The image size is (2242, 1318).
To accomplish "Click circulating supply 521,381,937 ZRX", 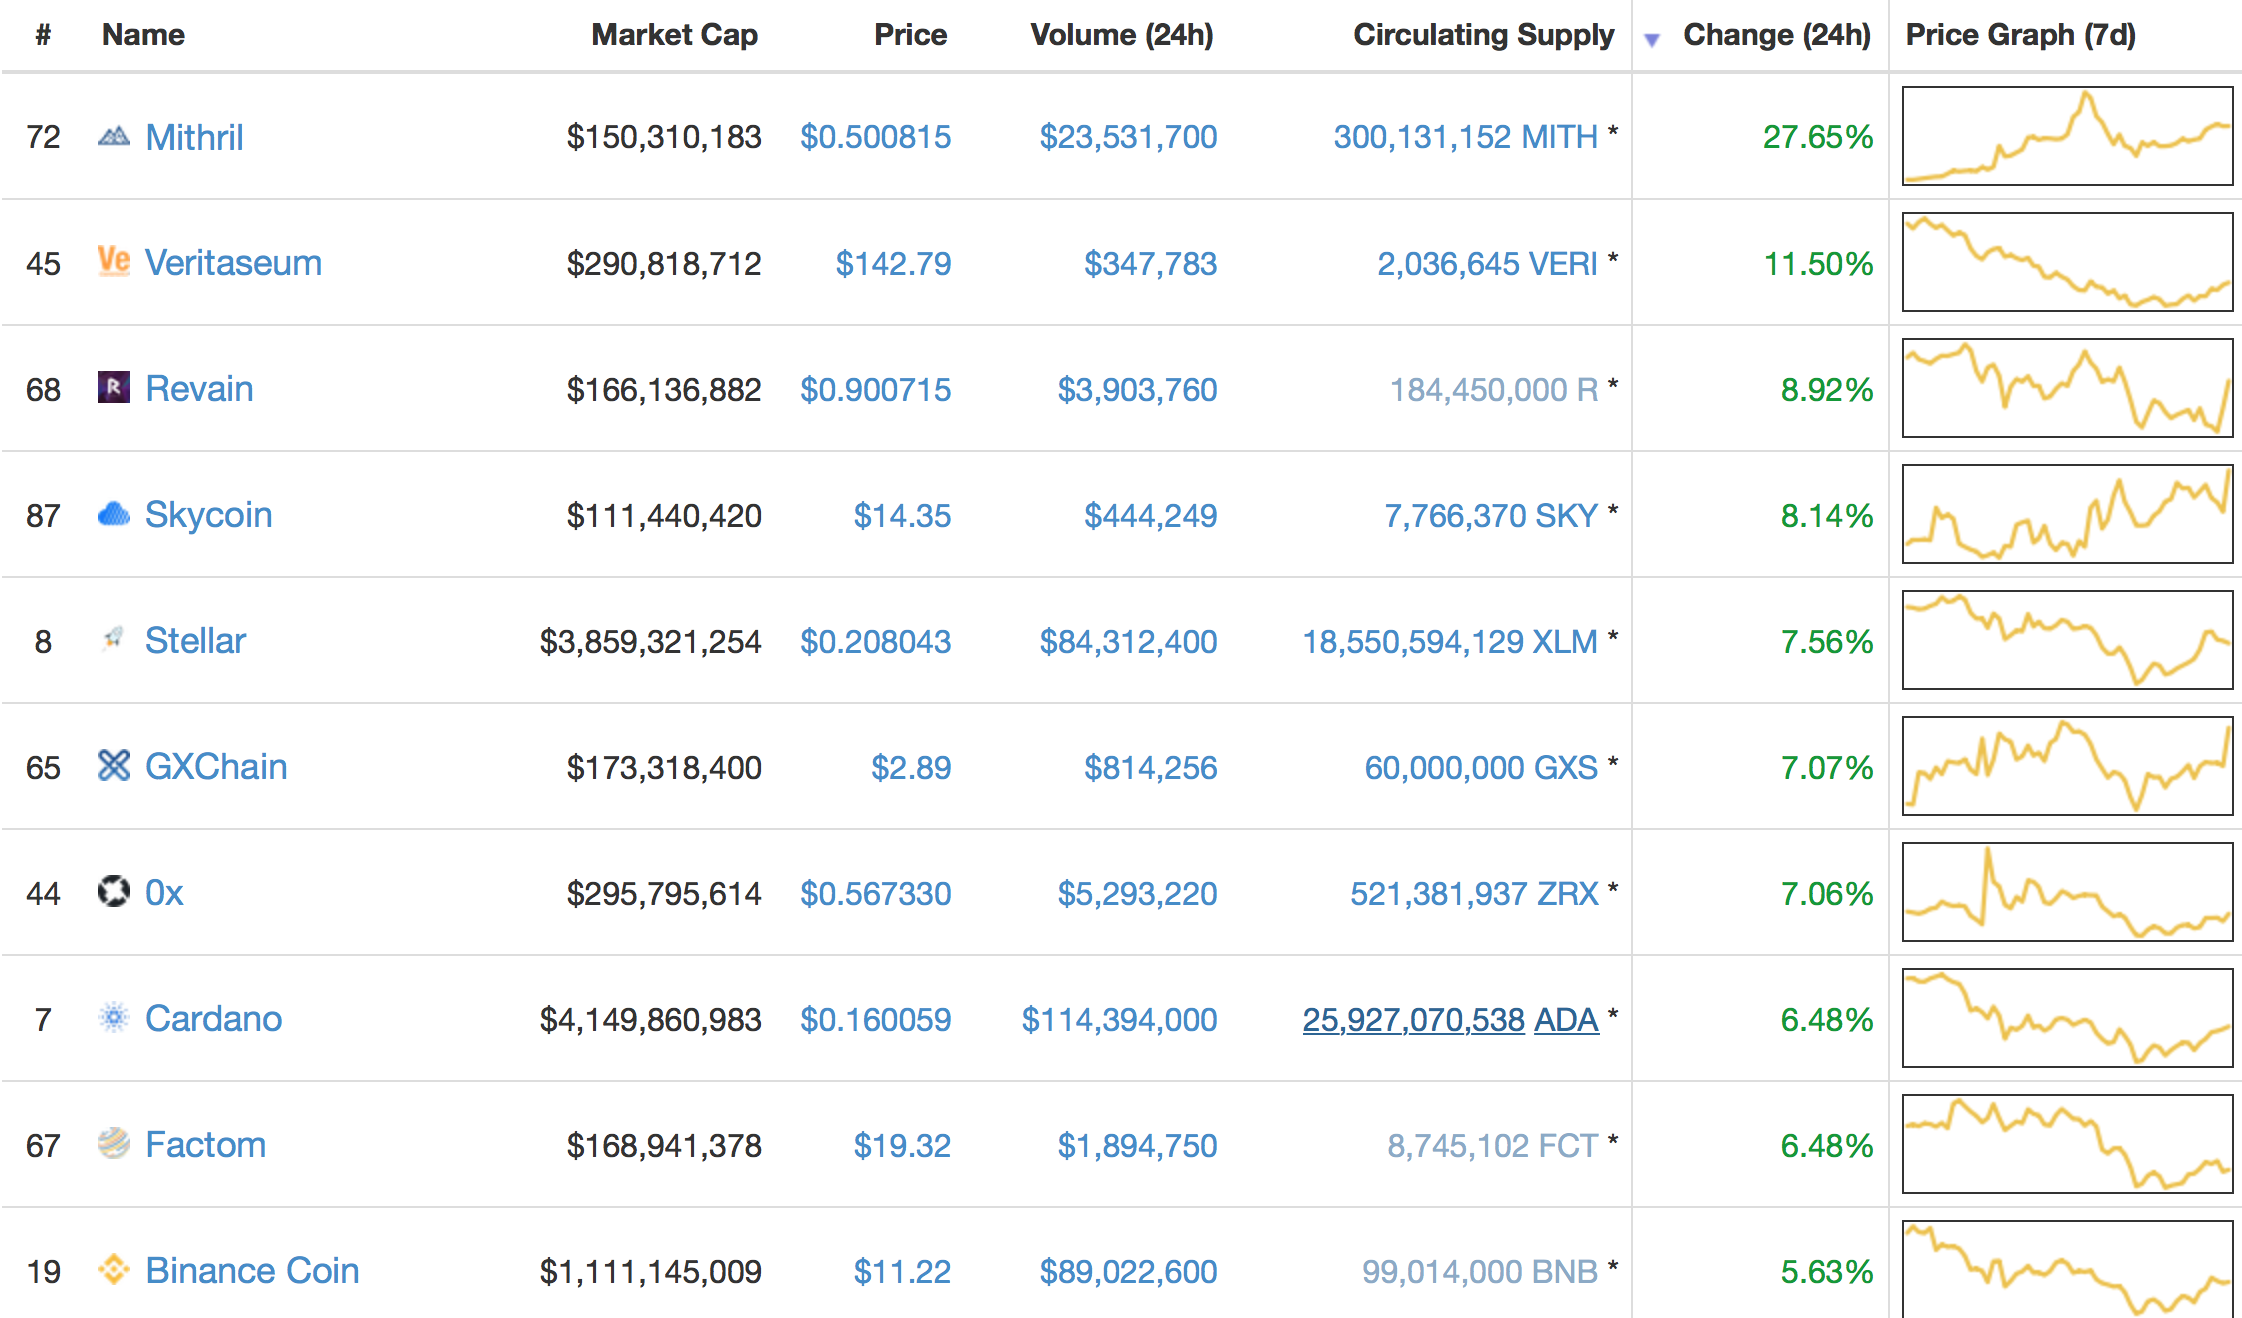I will (x=1474, y=893).
